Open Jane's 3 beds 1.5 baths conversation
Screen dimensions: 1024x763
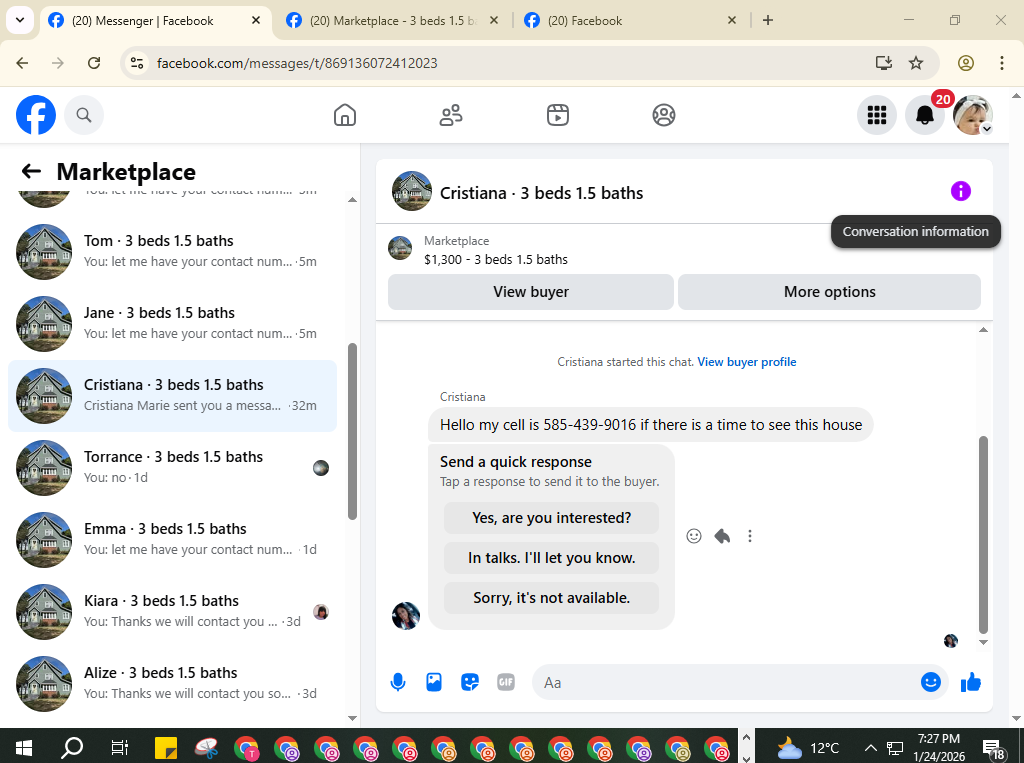click(172, 323)
